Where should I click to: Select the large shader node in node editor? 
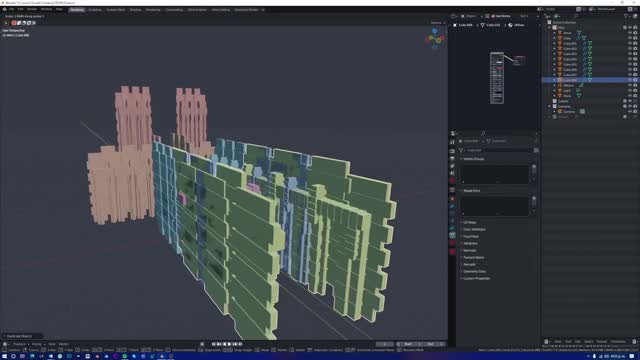click(497, 78)
